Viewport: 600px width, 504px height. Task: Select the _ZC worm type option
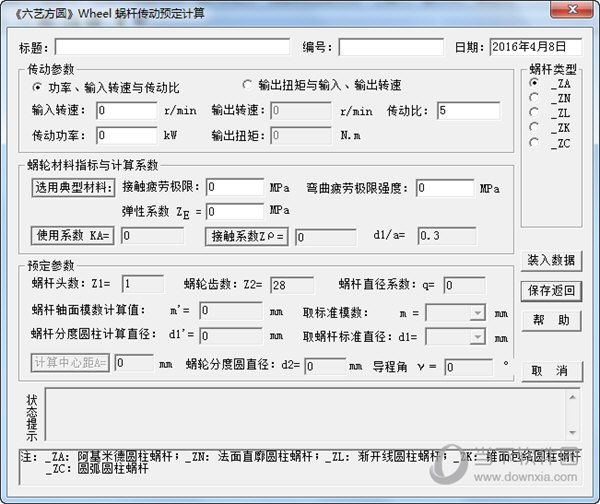pos(534,143)
